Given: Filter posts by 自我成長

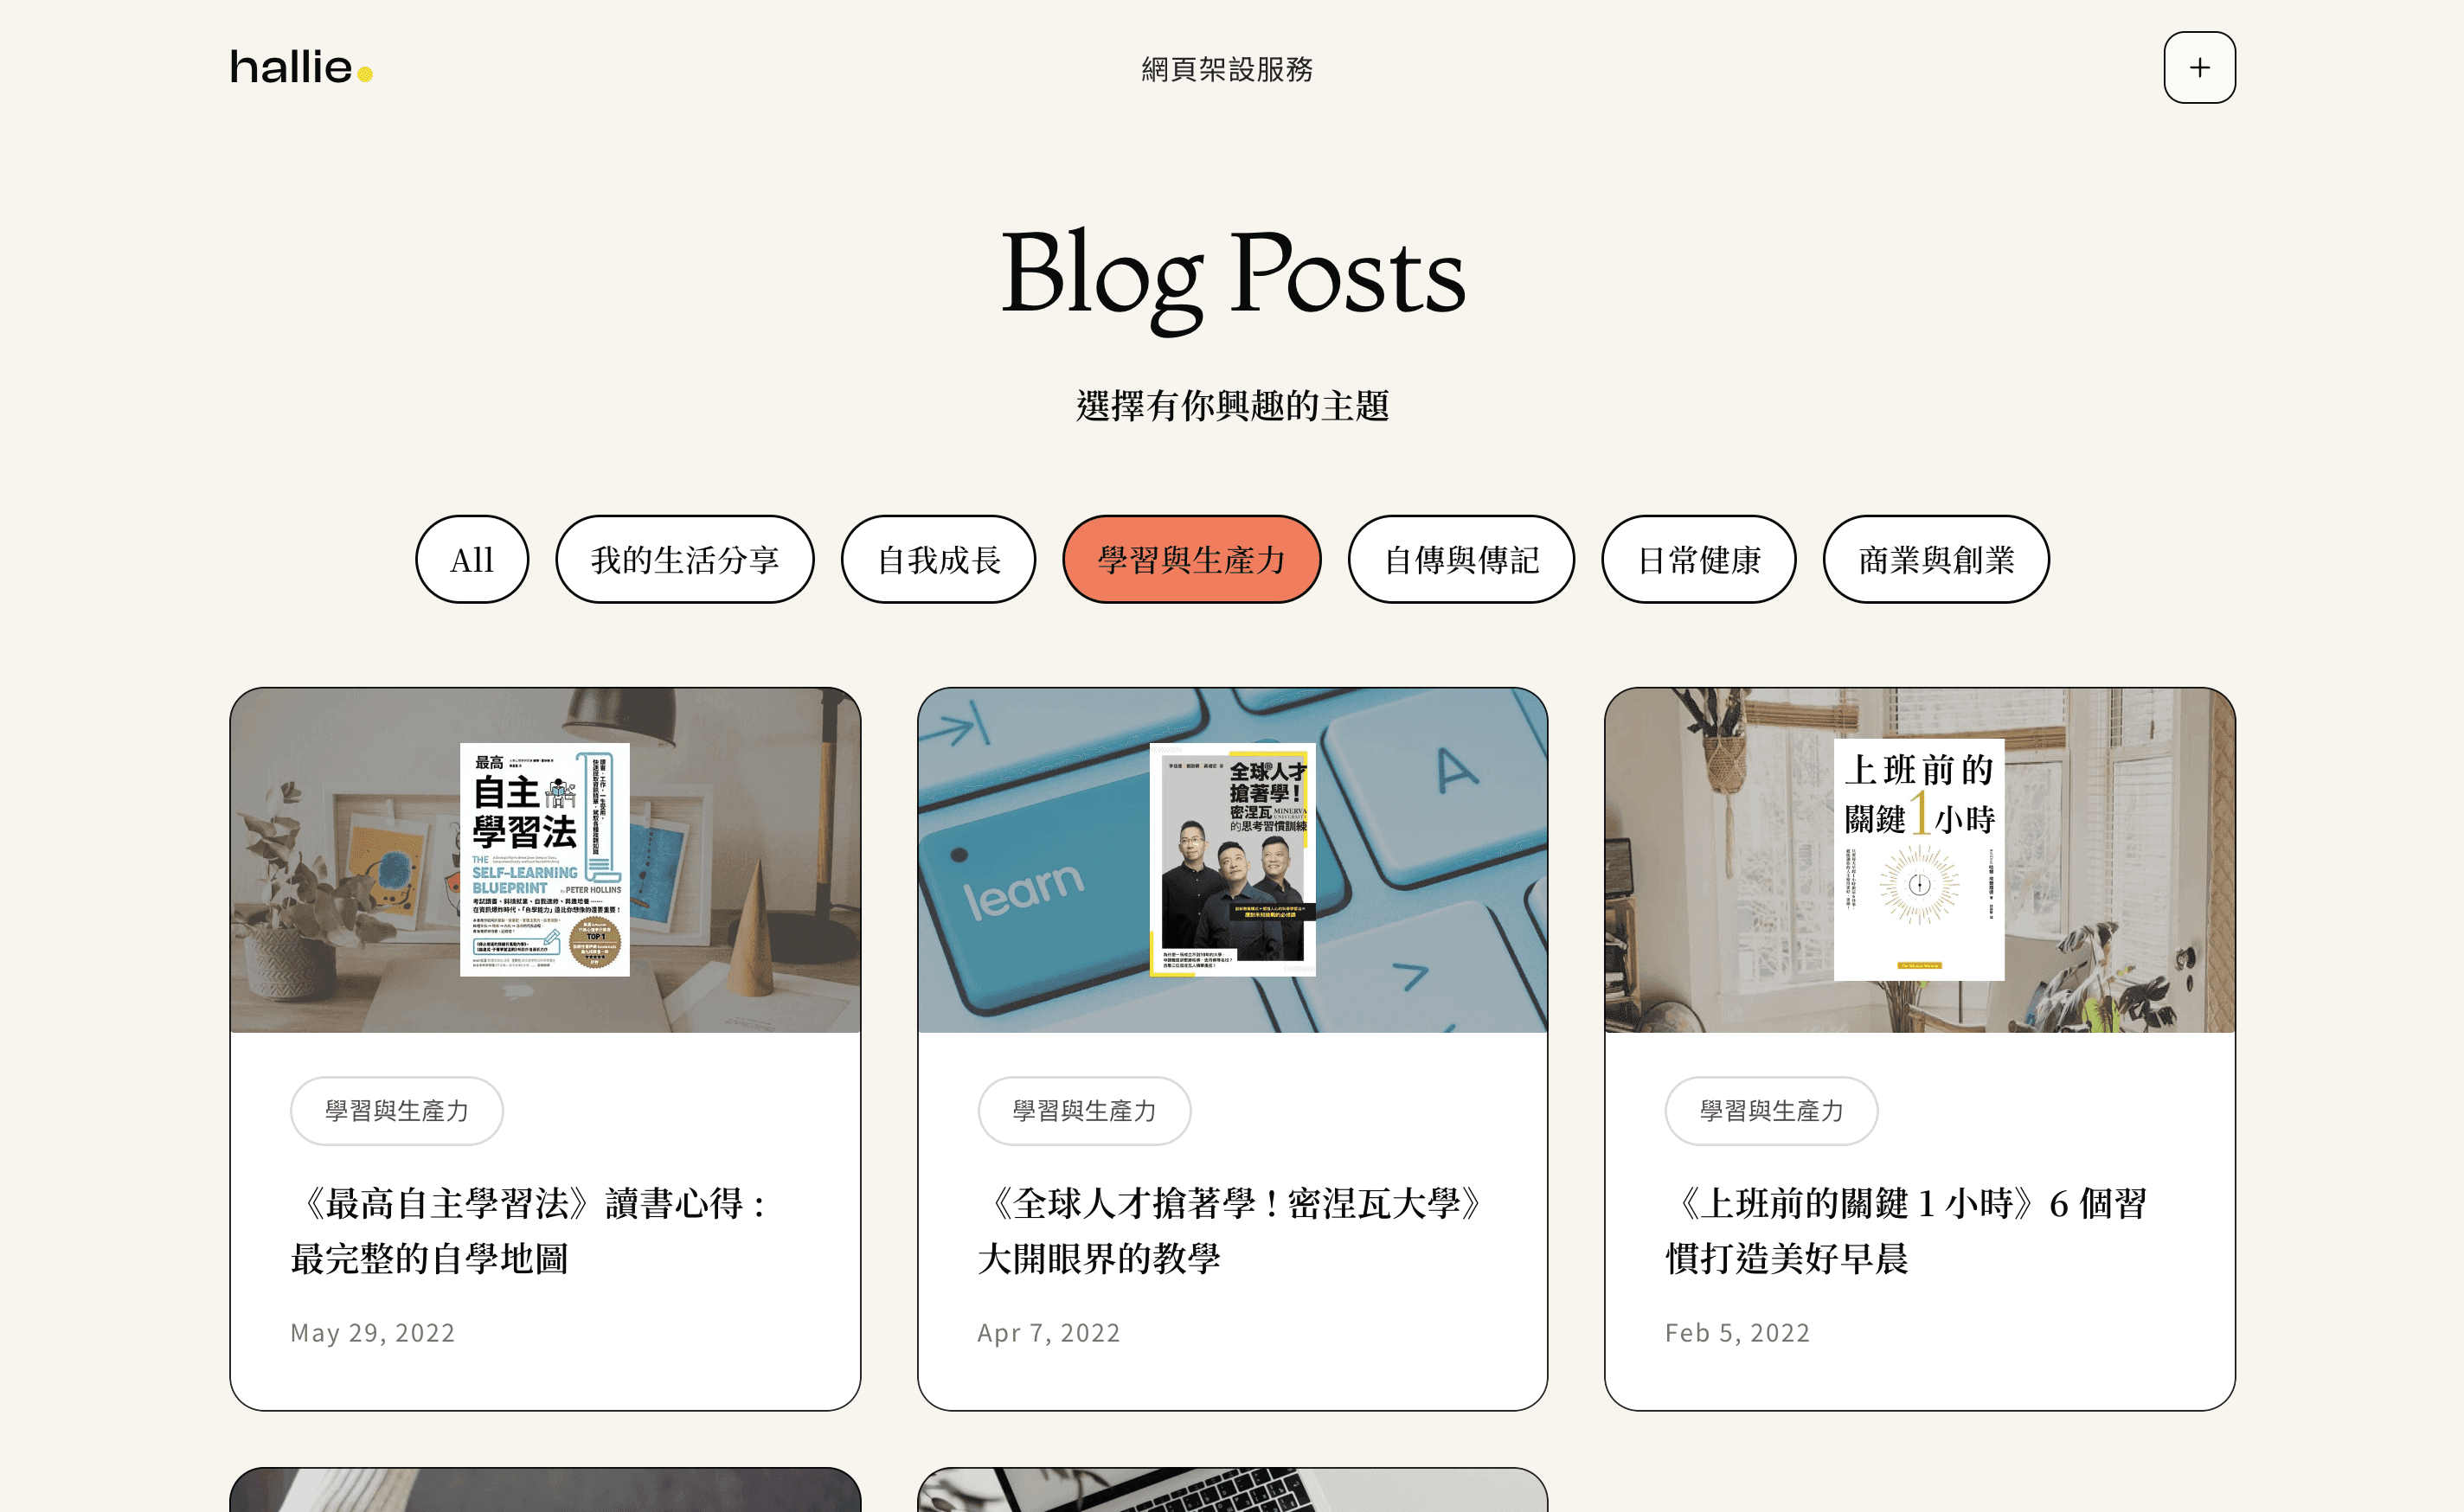Looking at the screenshot, I should coord(938,559).
